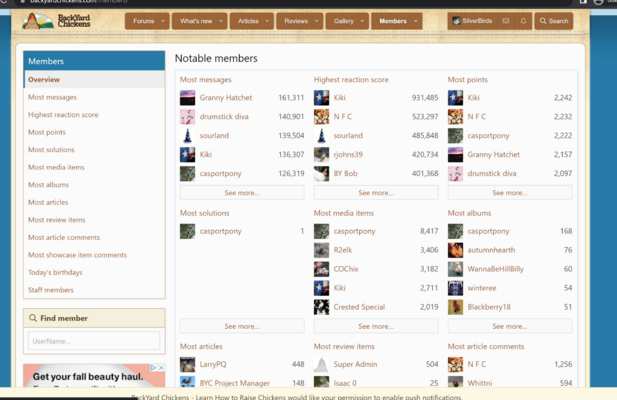Click rjohns39 avatar
The width and height of the screenshot is (617, 400).
point(321,154)
